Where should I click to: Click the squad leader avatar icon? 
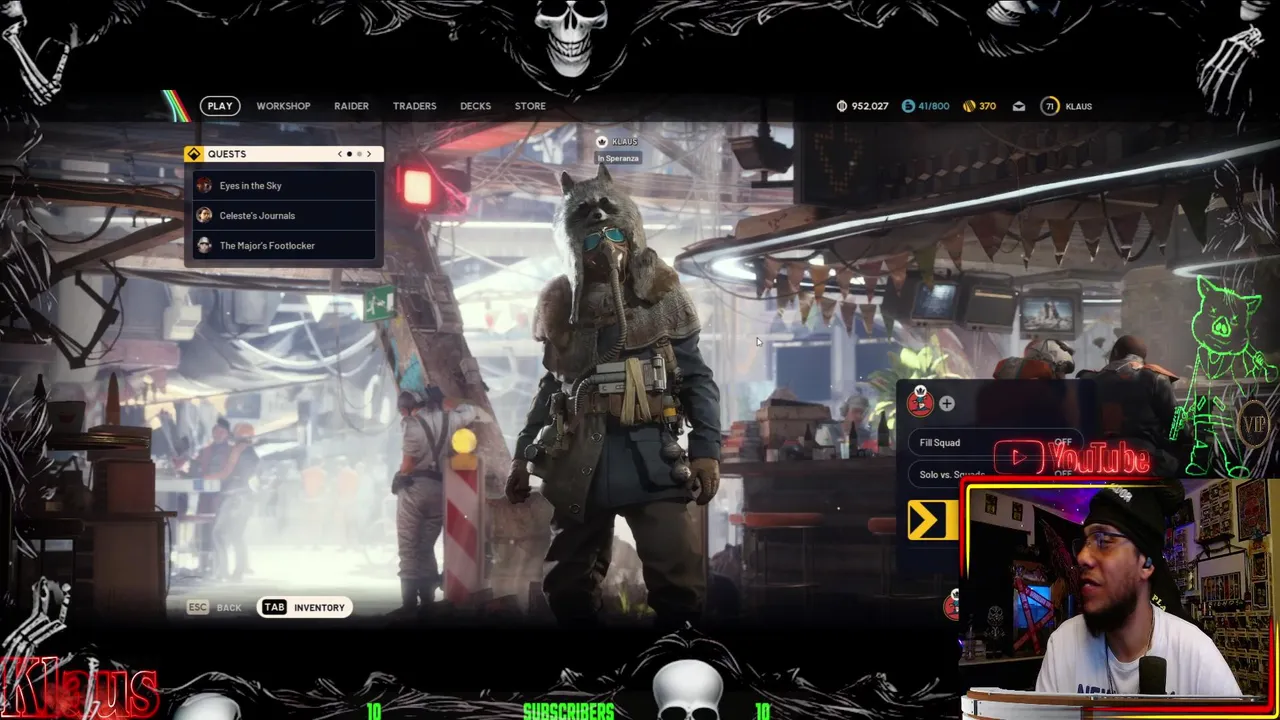920,402
